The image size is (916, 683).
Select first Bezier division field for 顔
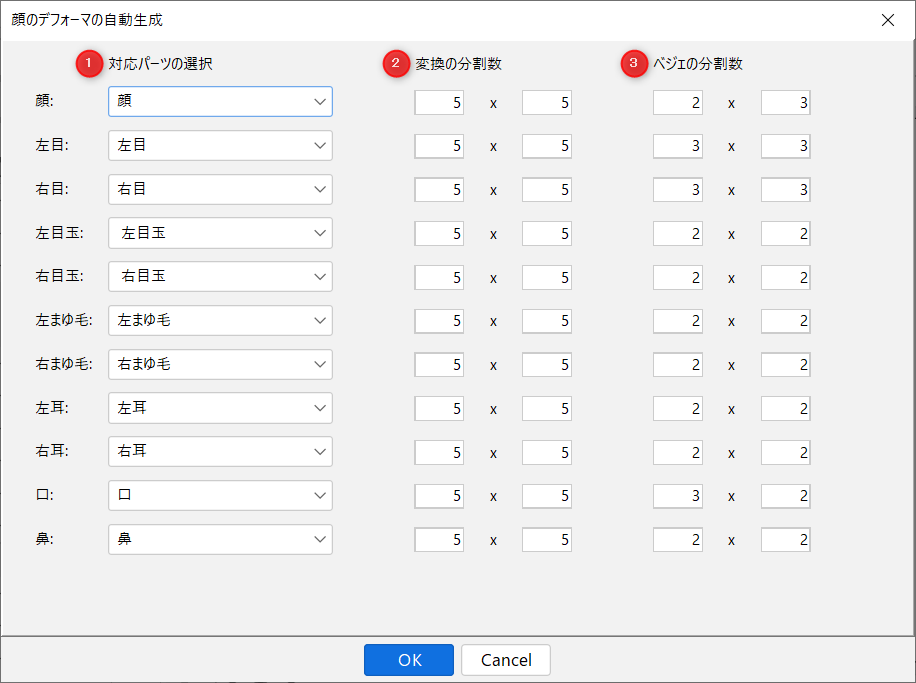(x=678, y=103)
